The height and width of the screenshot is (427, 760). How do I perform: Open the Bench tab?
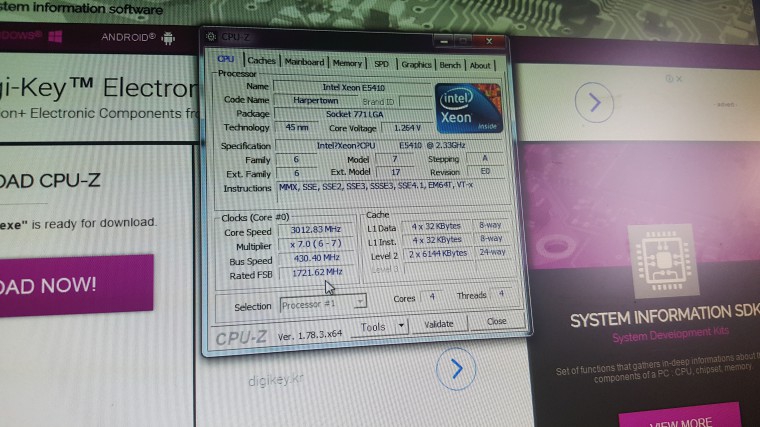pos(450,65)
